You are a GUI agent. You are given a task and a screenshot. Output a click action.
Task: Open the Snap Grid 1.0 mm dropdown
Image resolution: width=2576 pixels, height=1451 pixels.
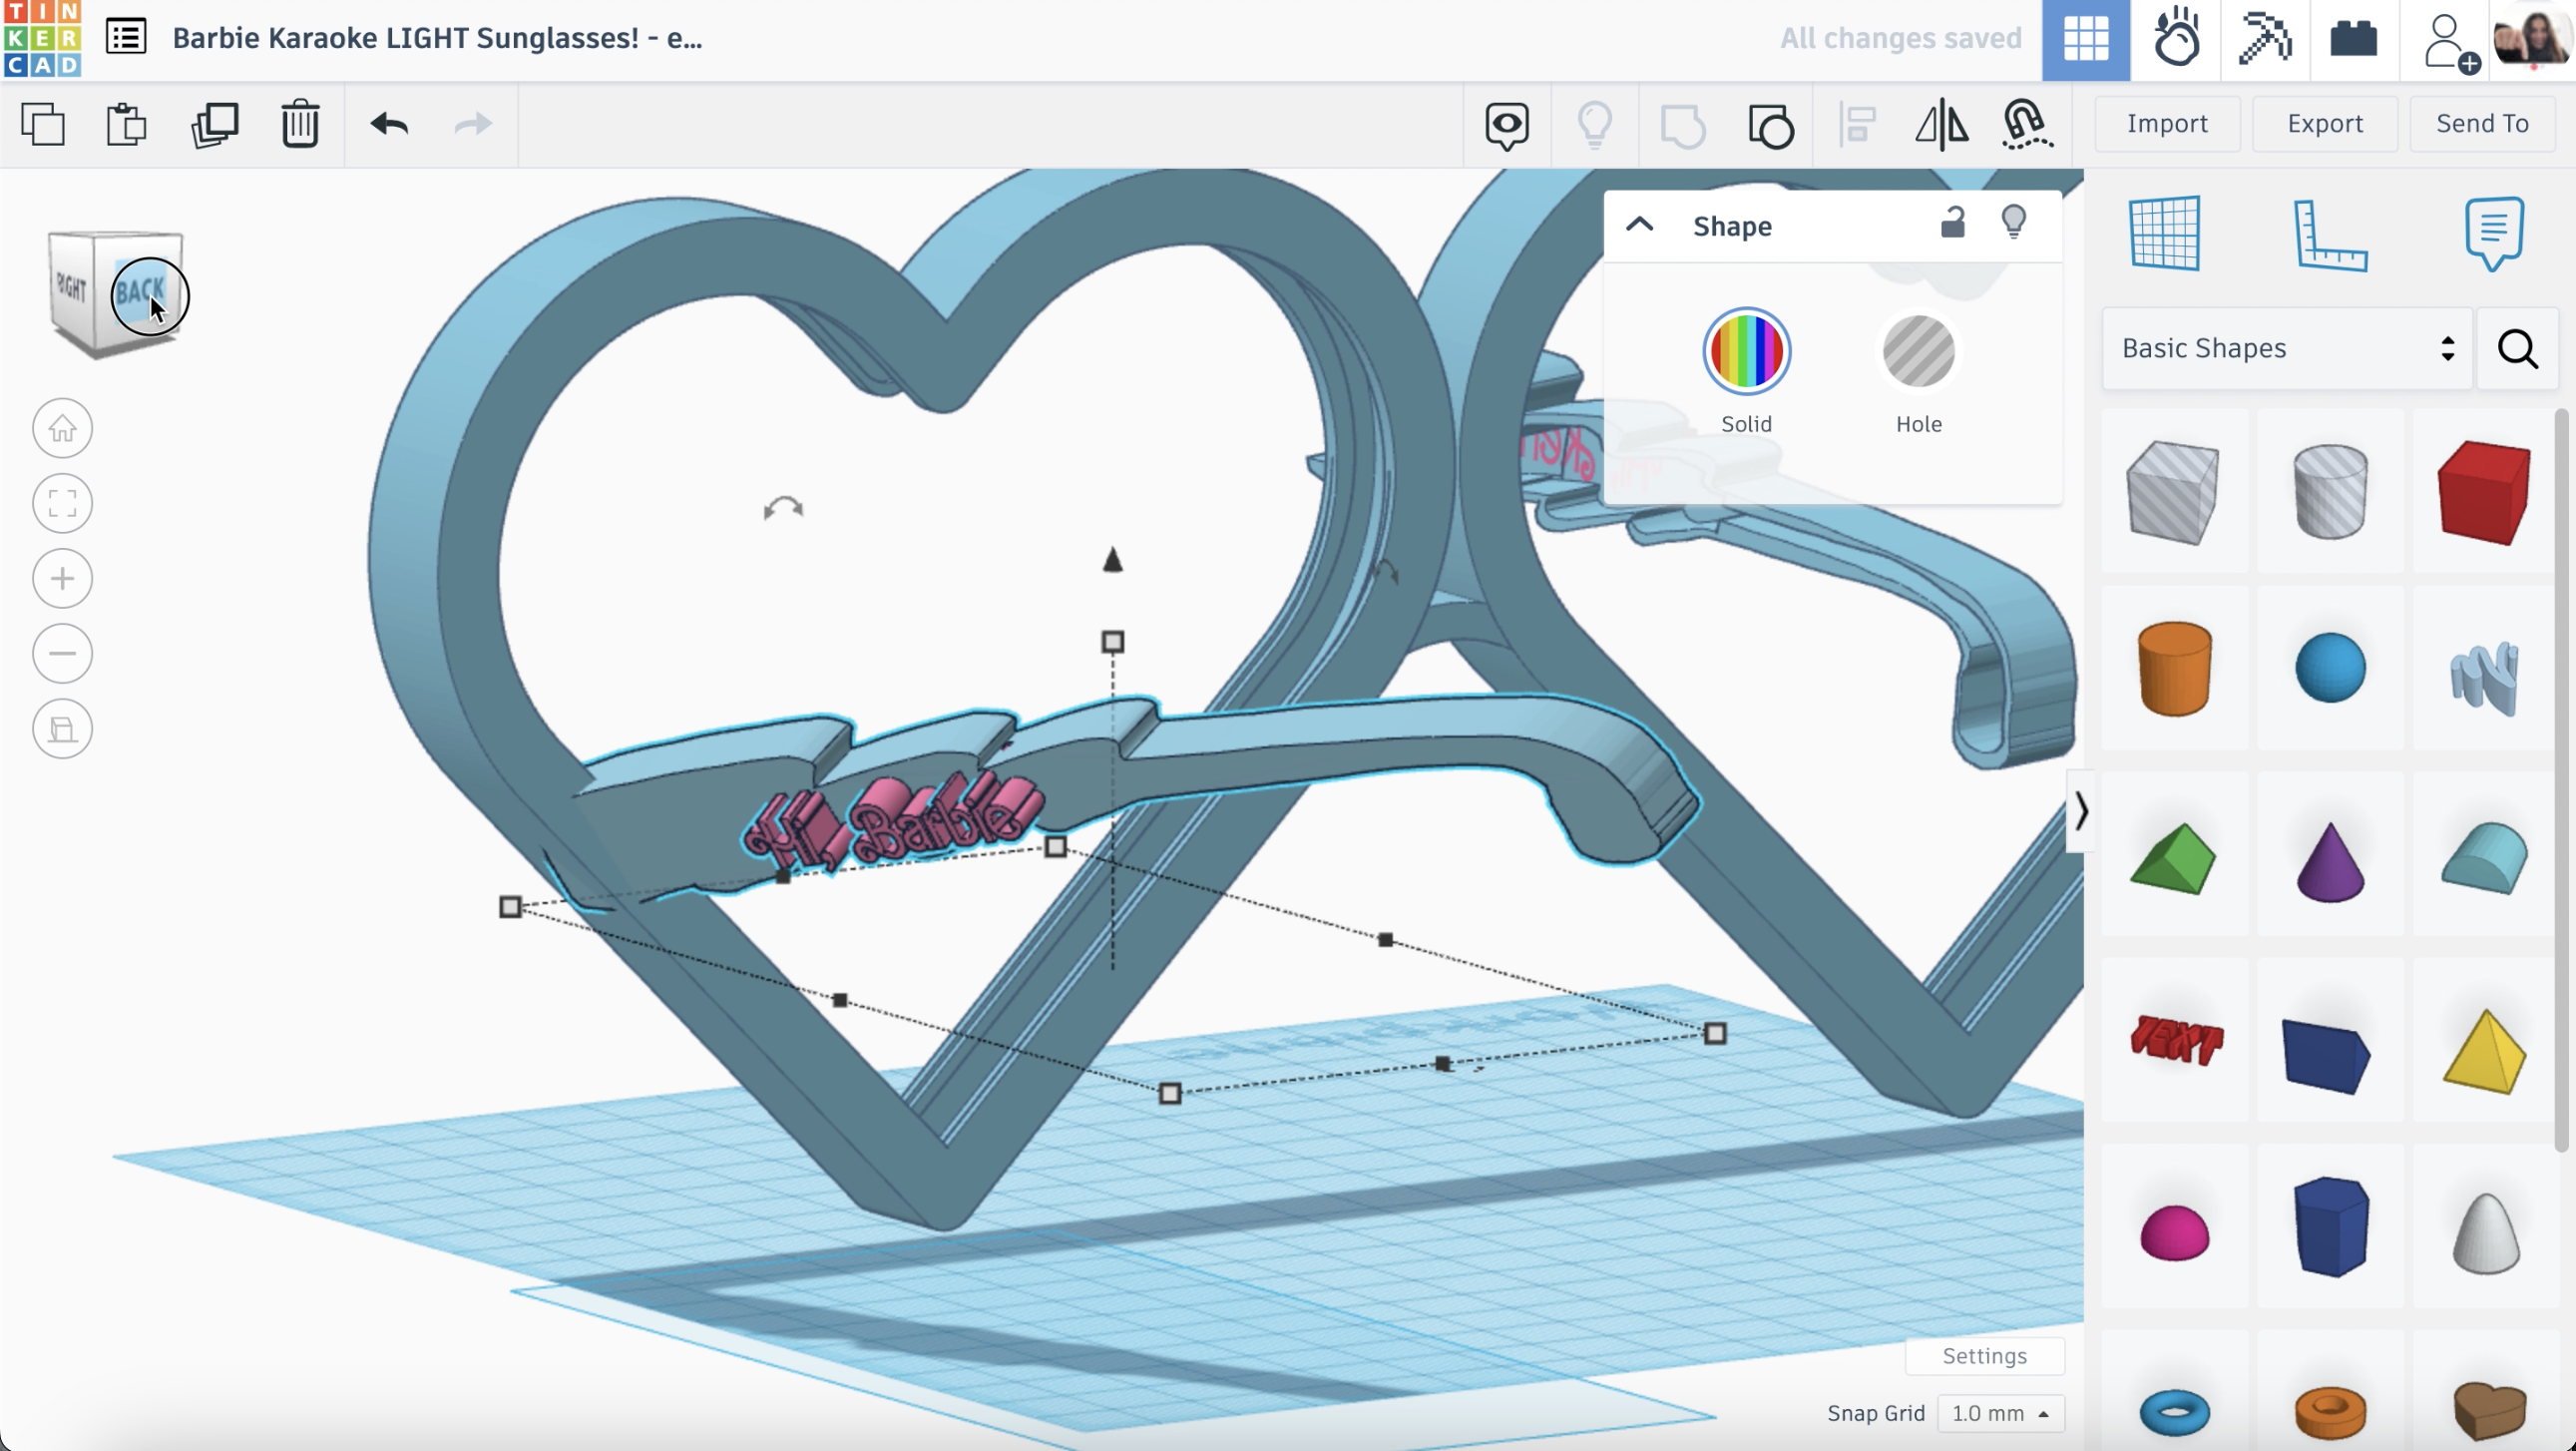[2000, 1413]
